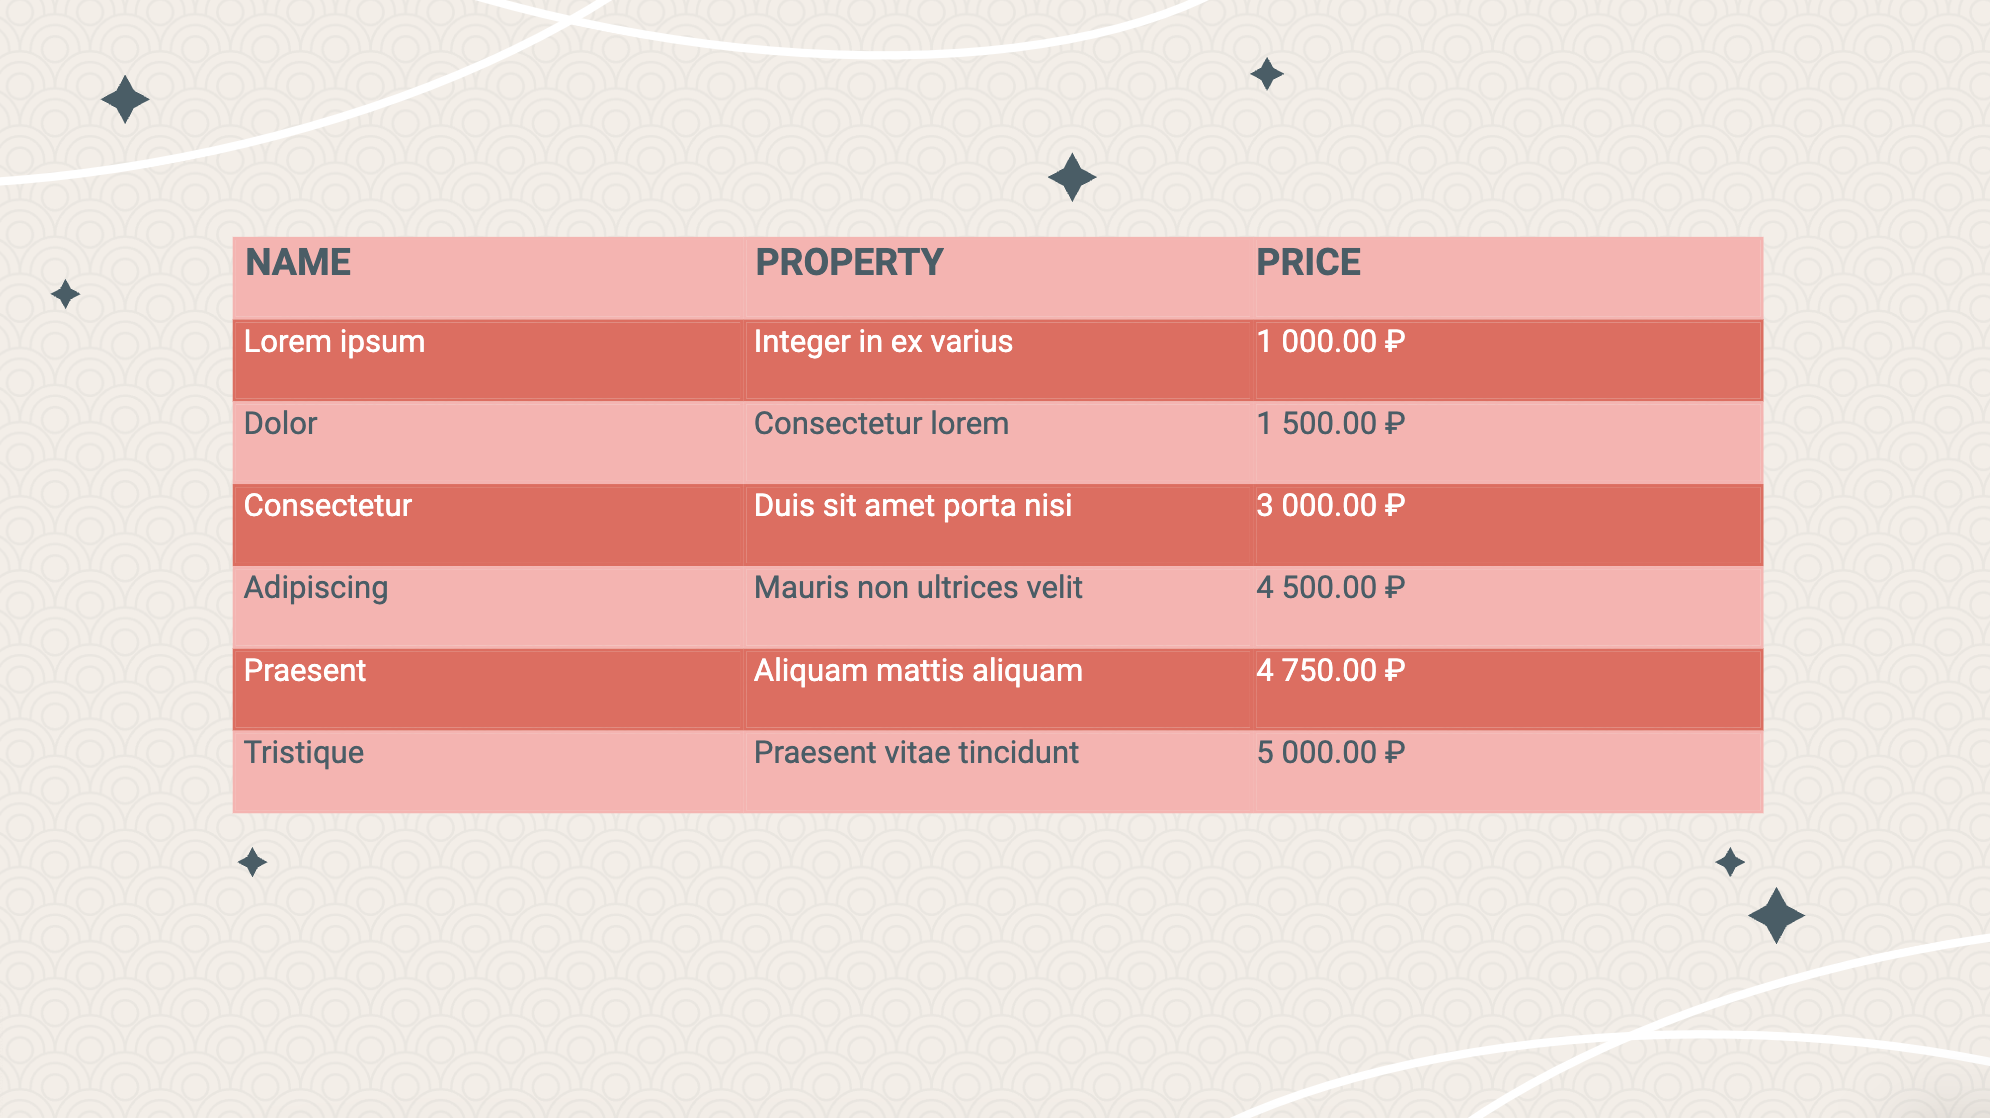Viewport: 1990px width, 1118px height.
Task: Click the small star under the table's right edge
Action: (x=1730, y=862)
